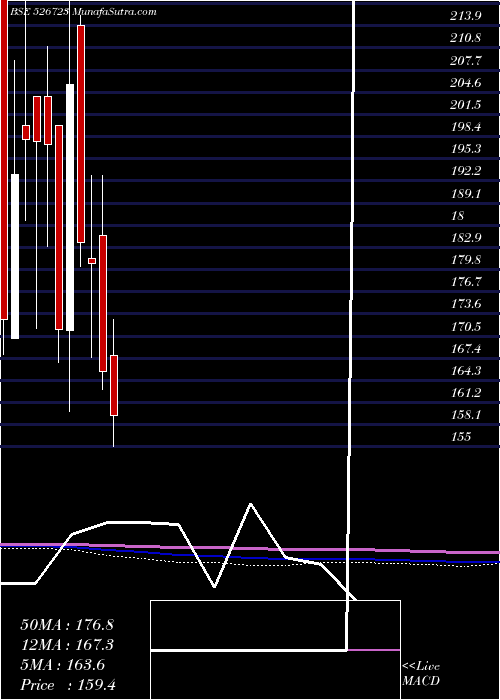The height and width of the screenshot is (700, 500).
Task: Click the 195.3 price axis label
Action: 466,149
